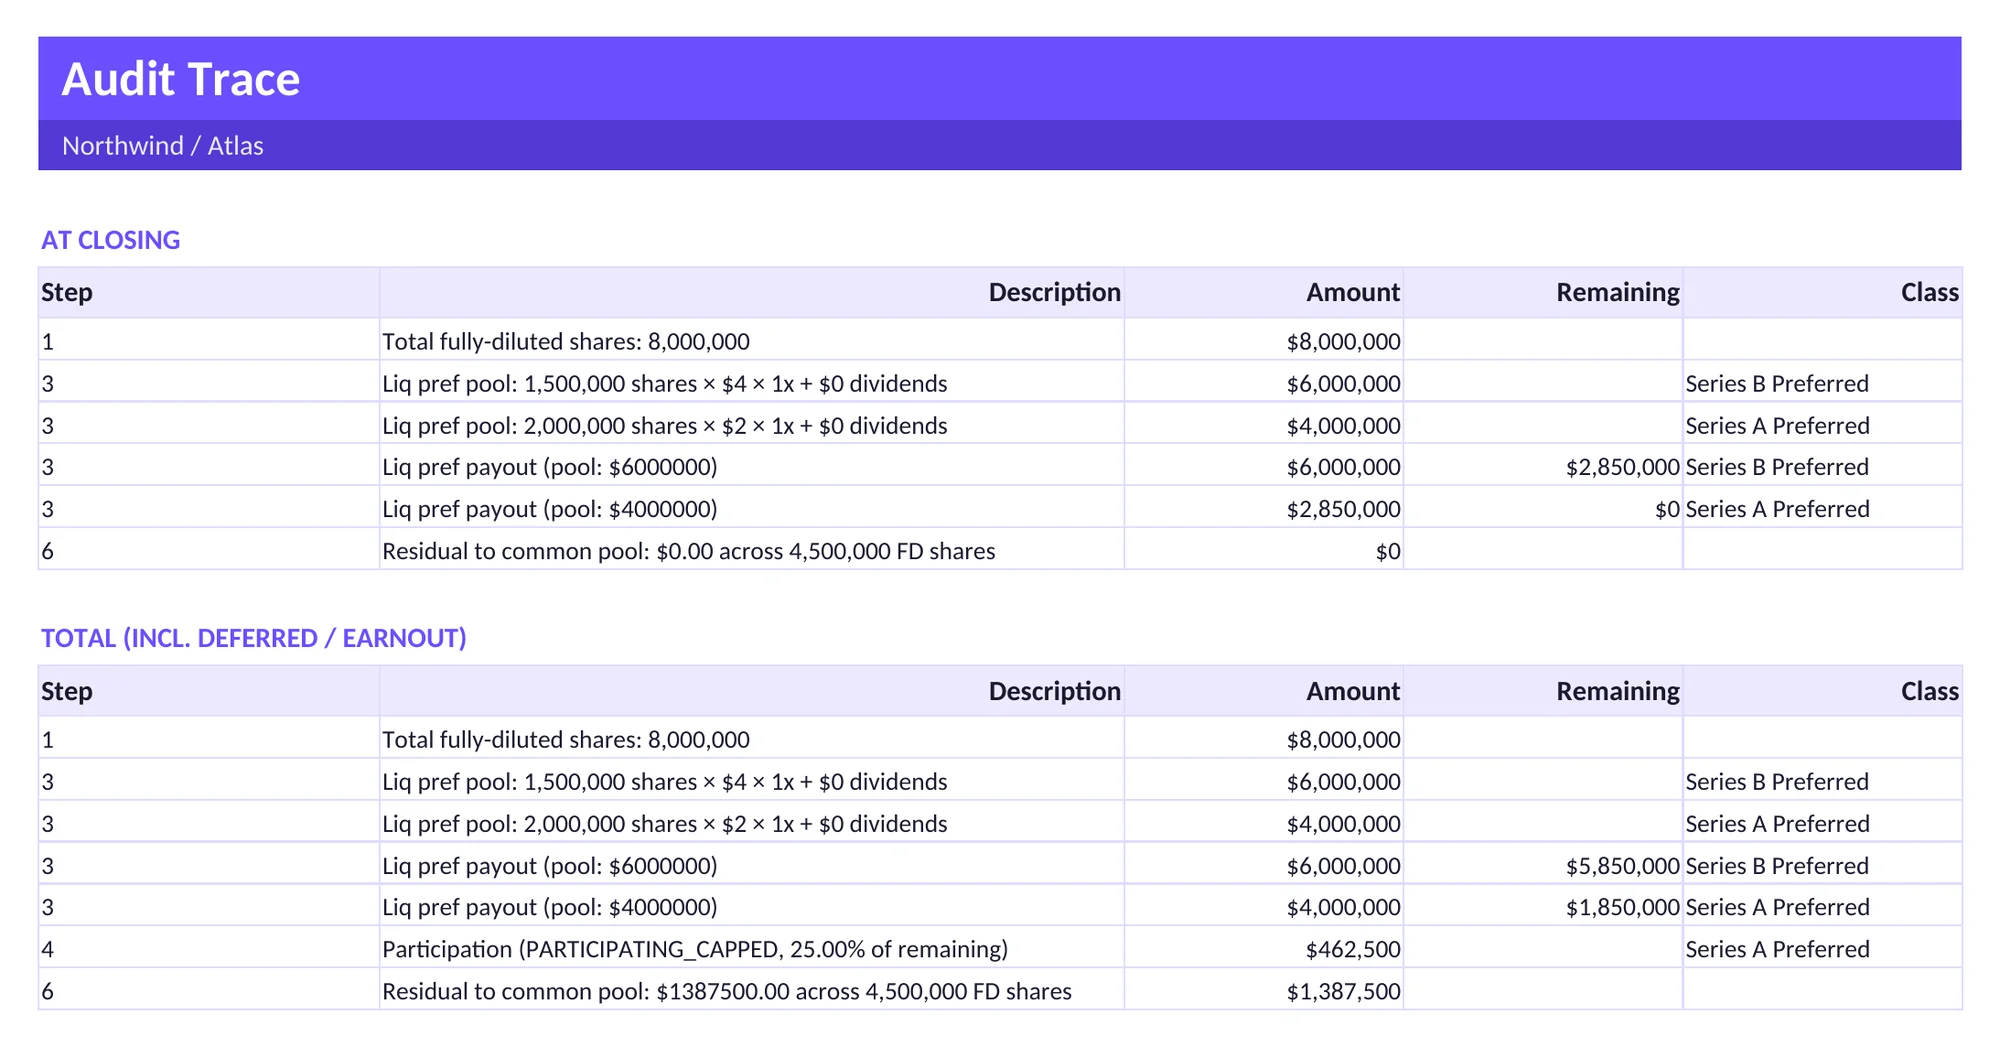
Task: Click the "Audit Trace" report title
Action: pos(181,79)
